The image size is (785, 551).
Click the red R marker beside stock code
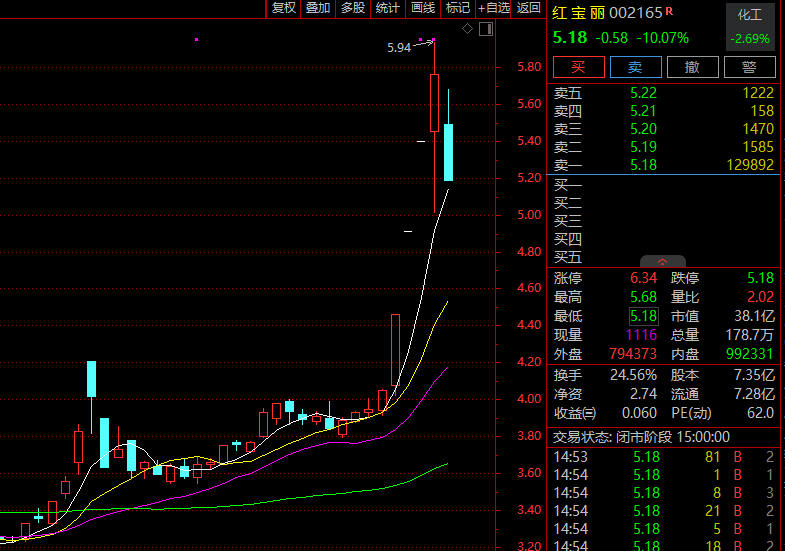point(669,11)
